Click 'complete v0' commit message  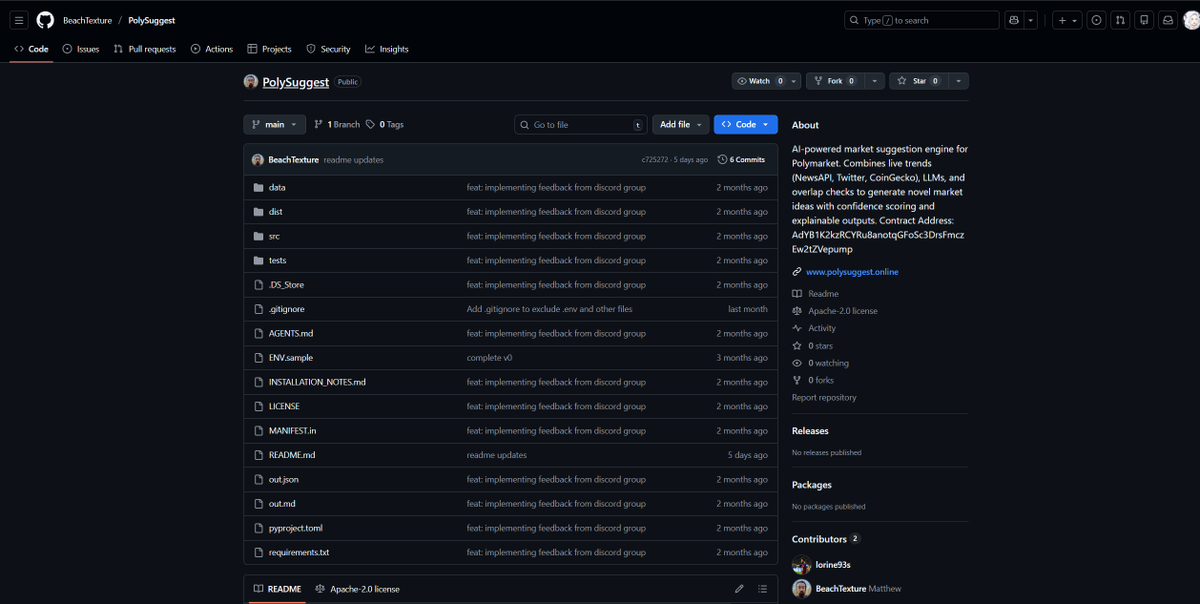(x=490, y=357)
